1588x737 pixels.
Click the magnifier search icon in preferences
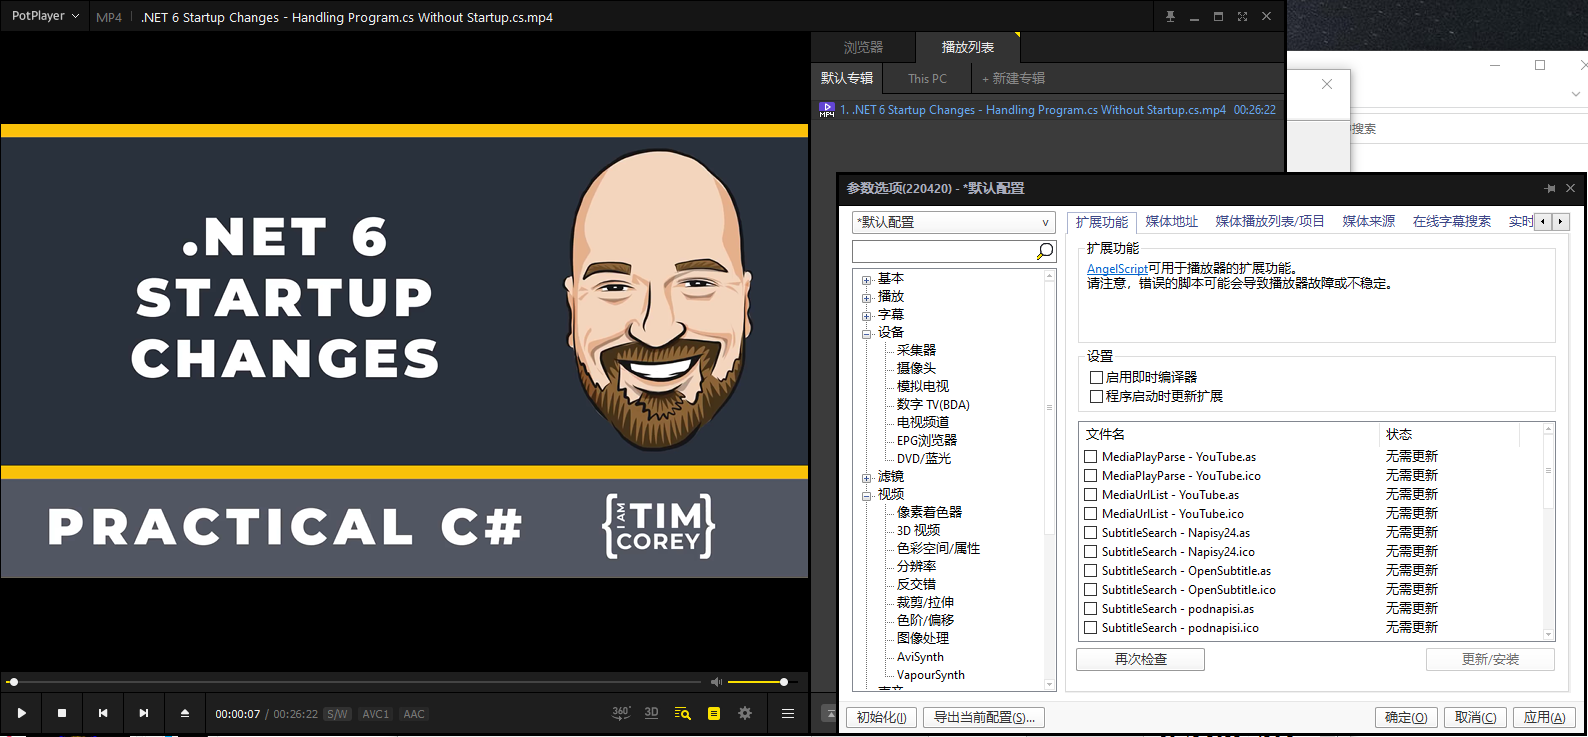1045,251
